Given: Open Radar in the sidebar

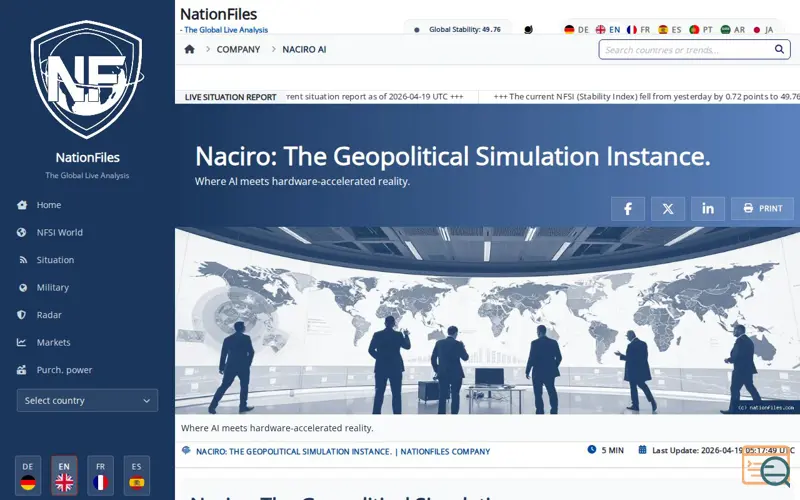Looking at the screenshot, I should click(49, 315).
